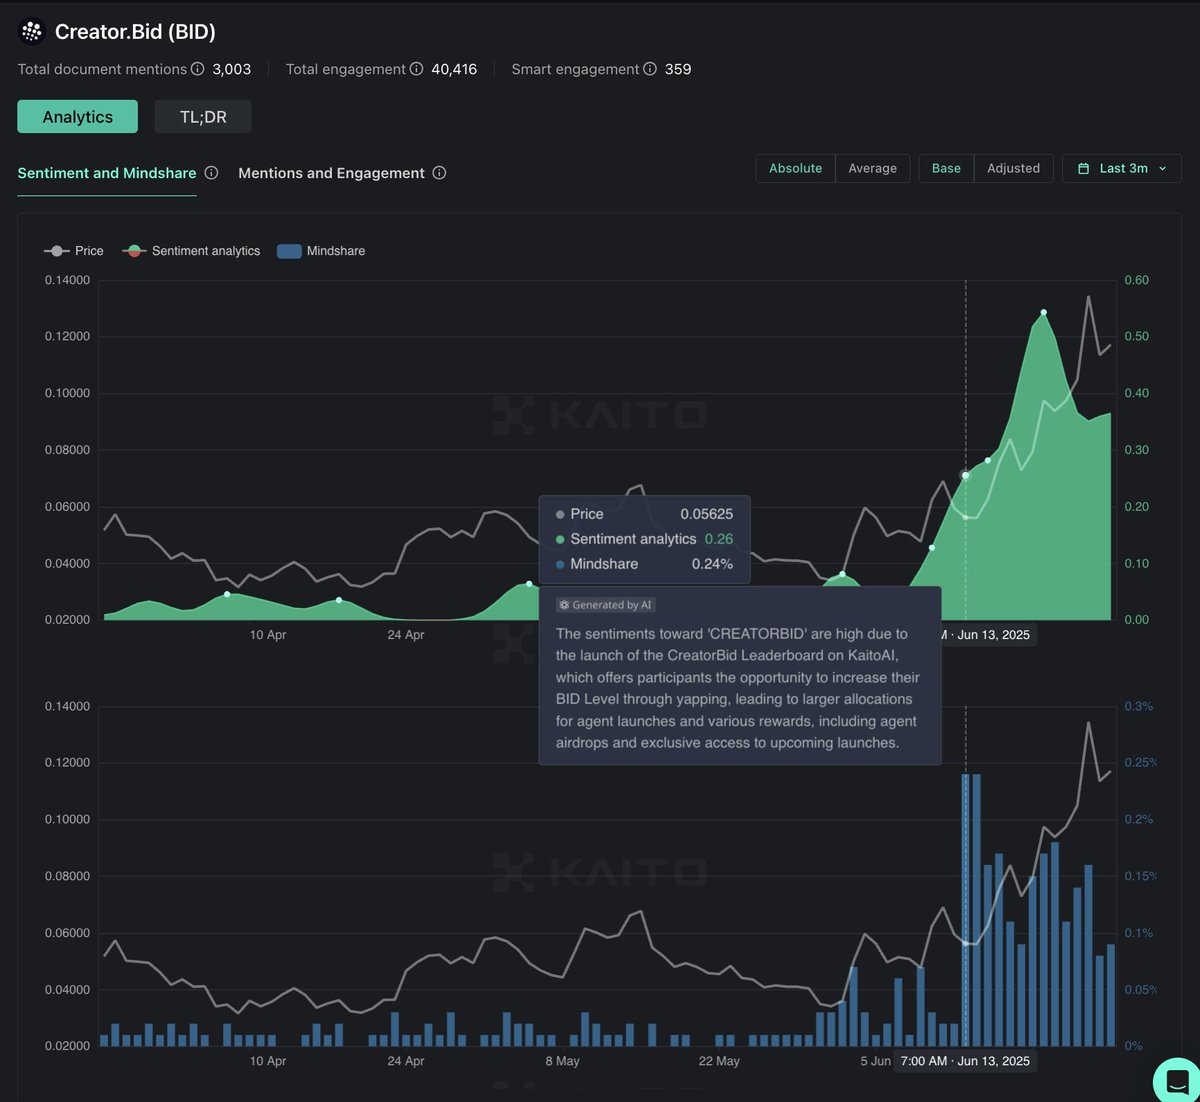1200x1102 pixels.
Task: Select the Average view option
Action: coord(873,168)
